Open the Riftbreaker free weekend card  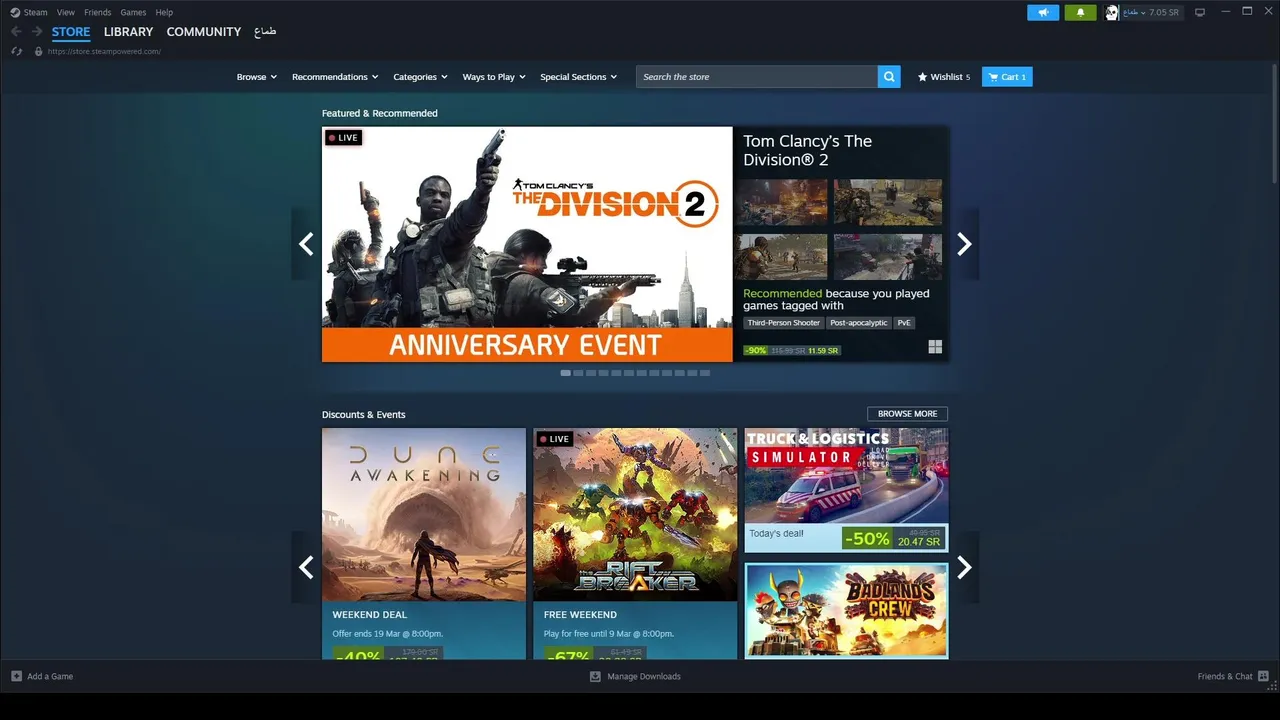[635, 544]
